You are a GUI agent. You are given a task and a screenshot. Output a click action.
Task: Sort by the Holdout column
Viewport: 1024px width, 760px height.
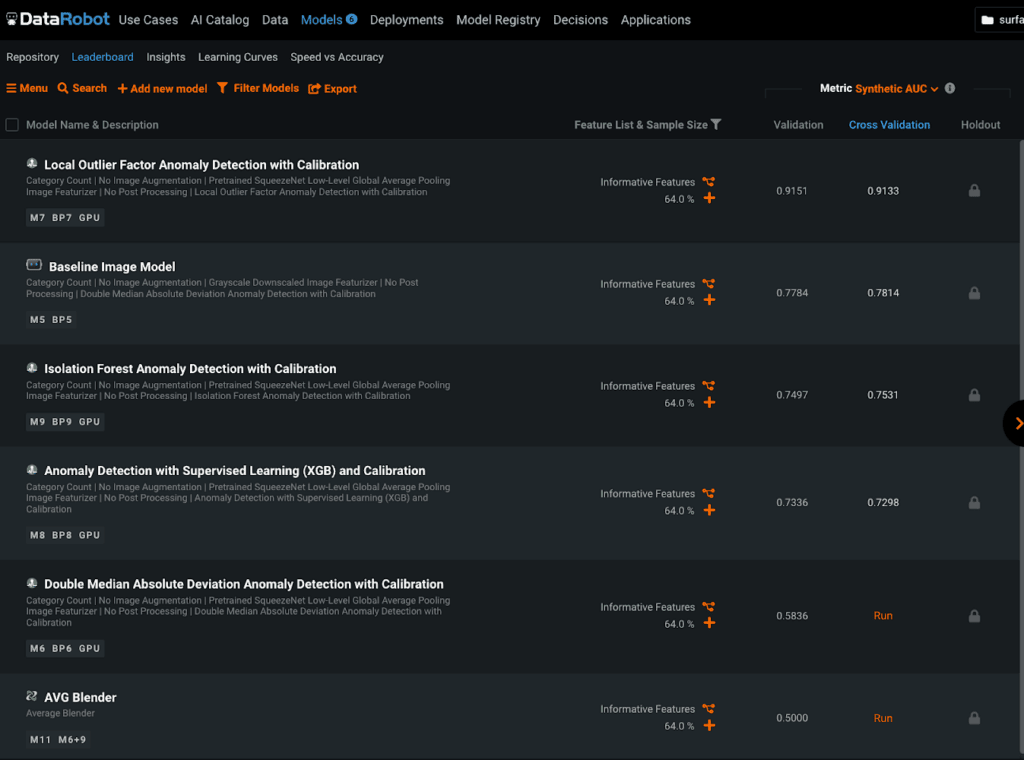tap(980, 125)
